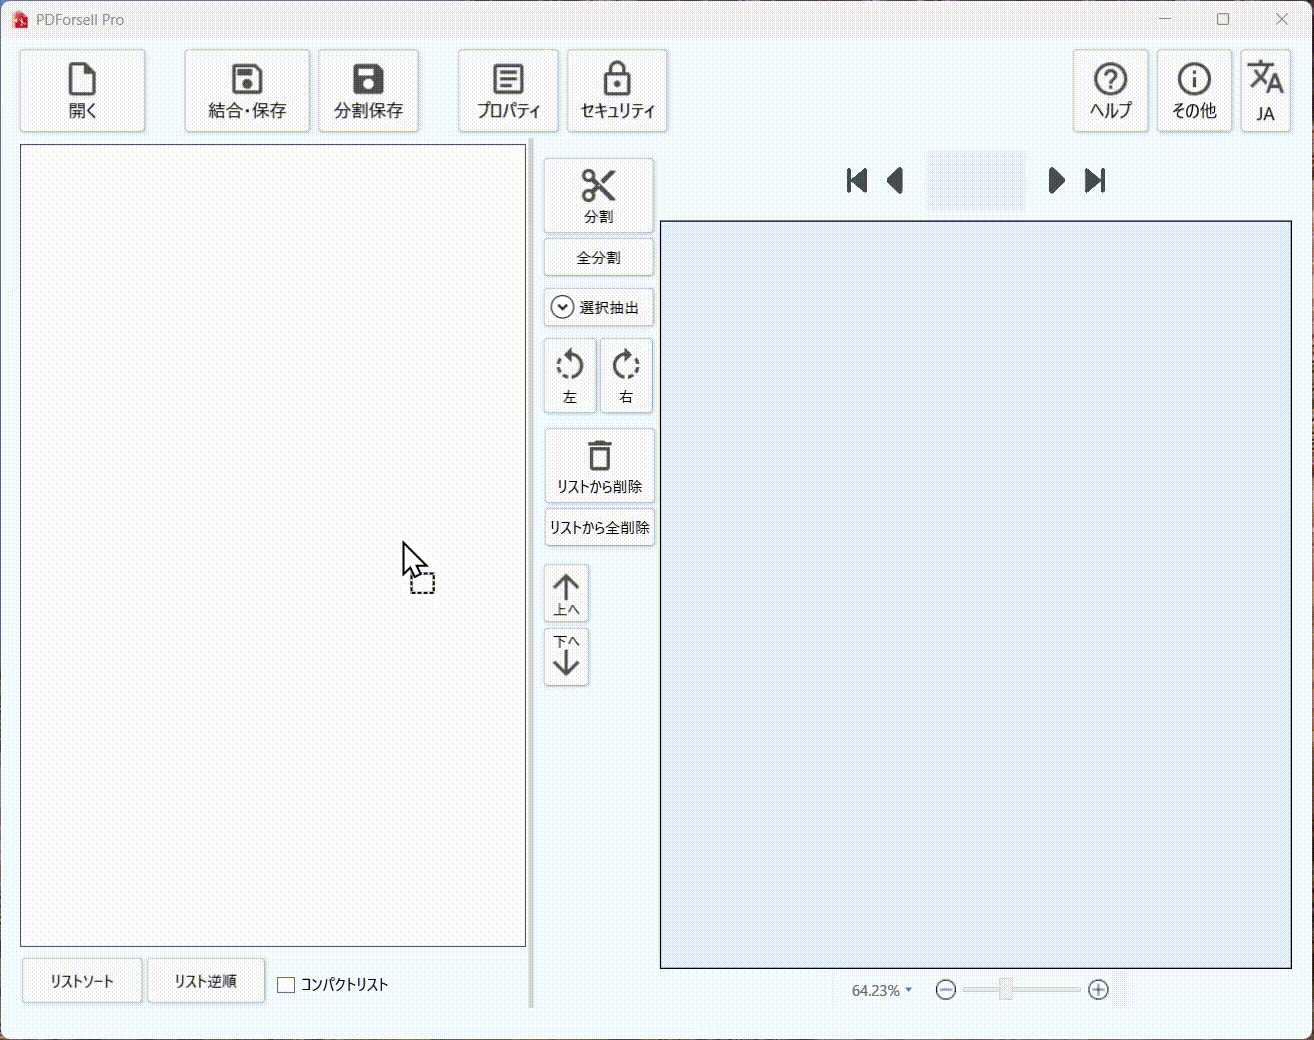Expand the 選択抽出 dropdown
This screenshot has height=1040, width=1314.
click(598, 307)
